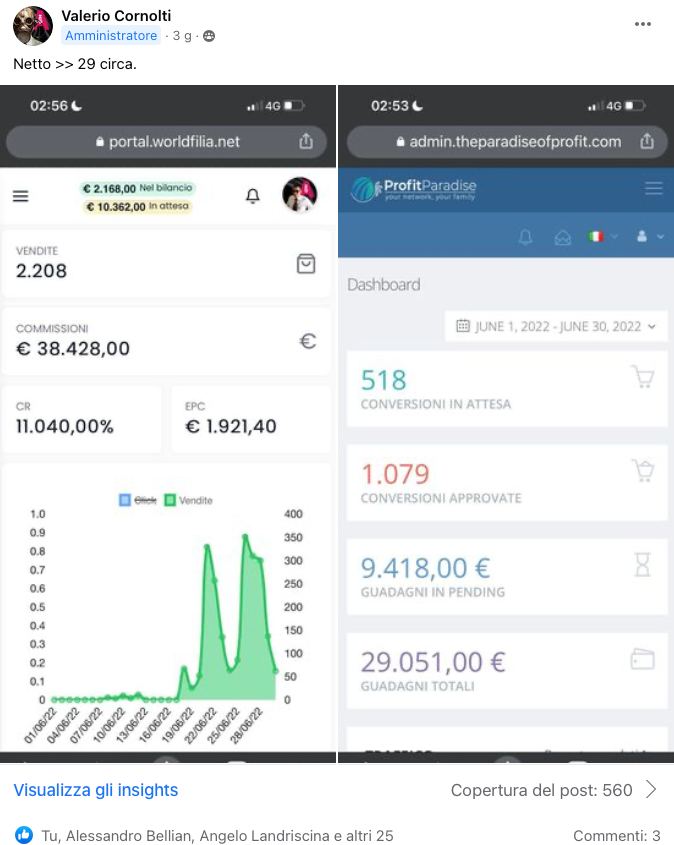674x845 pixels.
Task: Open the Italian flag language dropdown
Action: tap(602, 237)
